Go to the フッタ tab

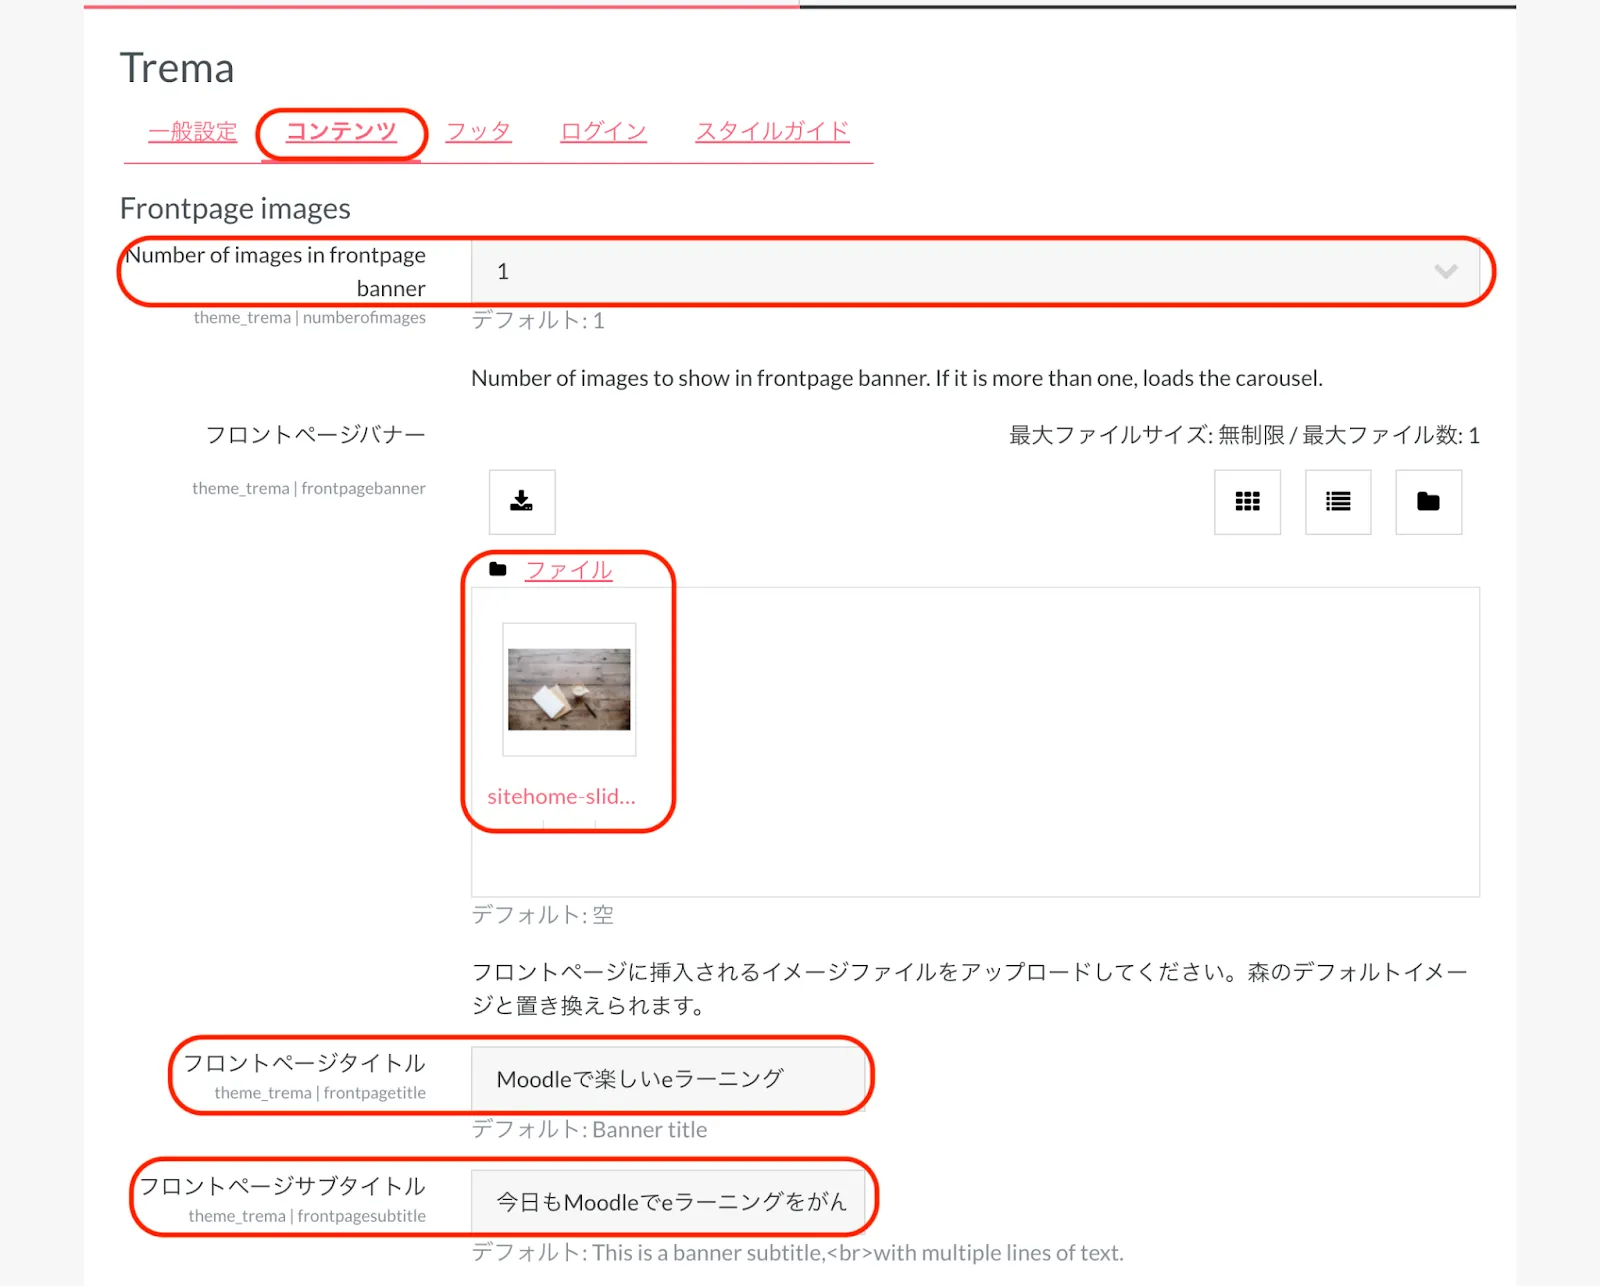point(478,132)
